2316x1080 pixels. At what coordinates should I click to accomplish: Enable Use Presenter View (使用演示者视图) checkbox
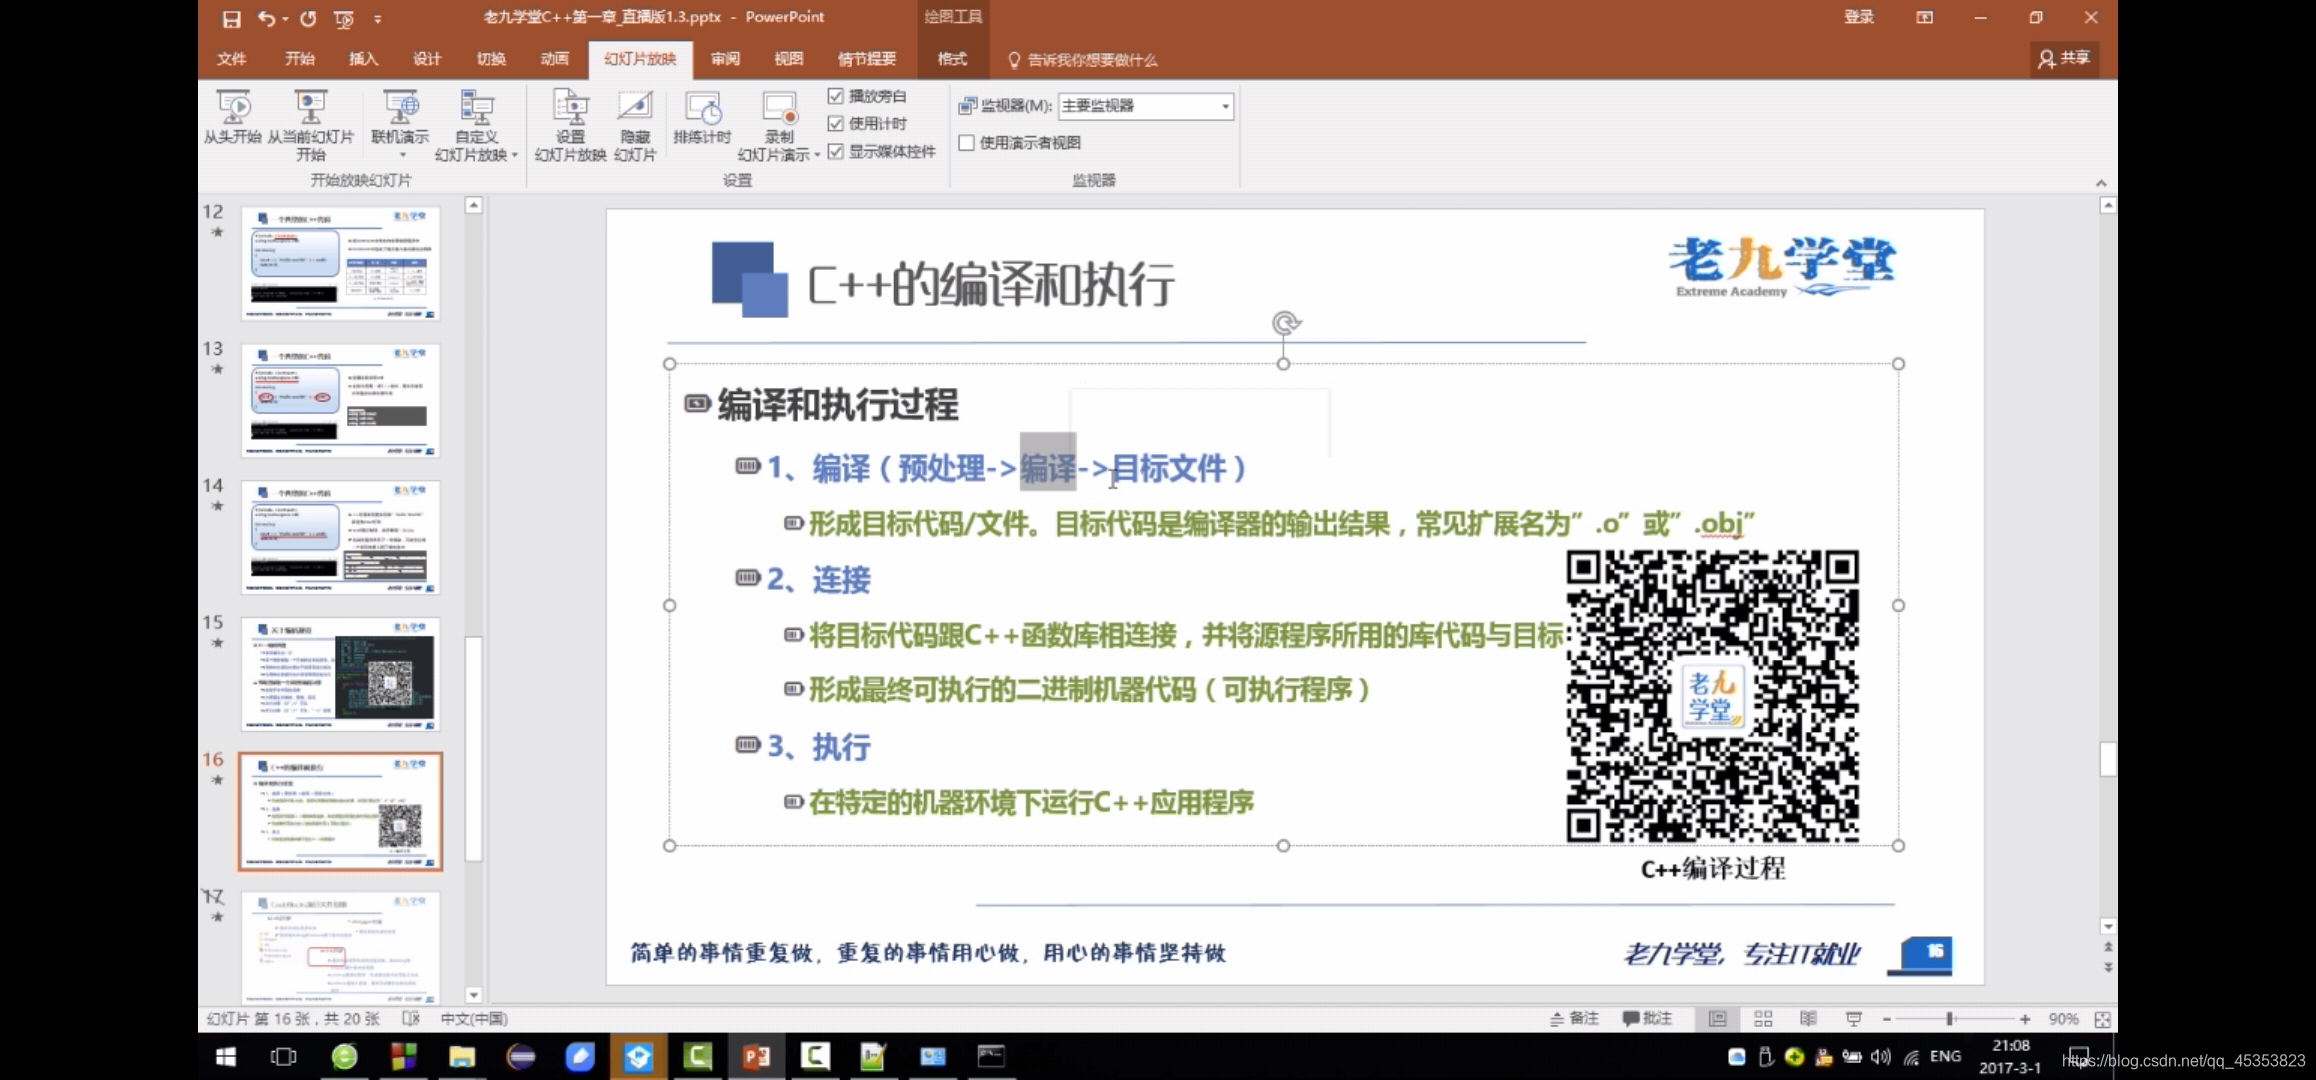pyautogui.click(x=967, y=142)
